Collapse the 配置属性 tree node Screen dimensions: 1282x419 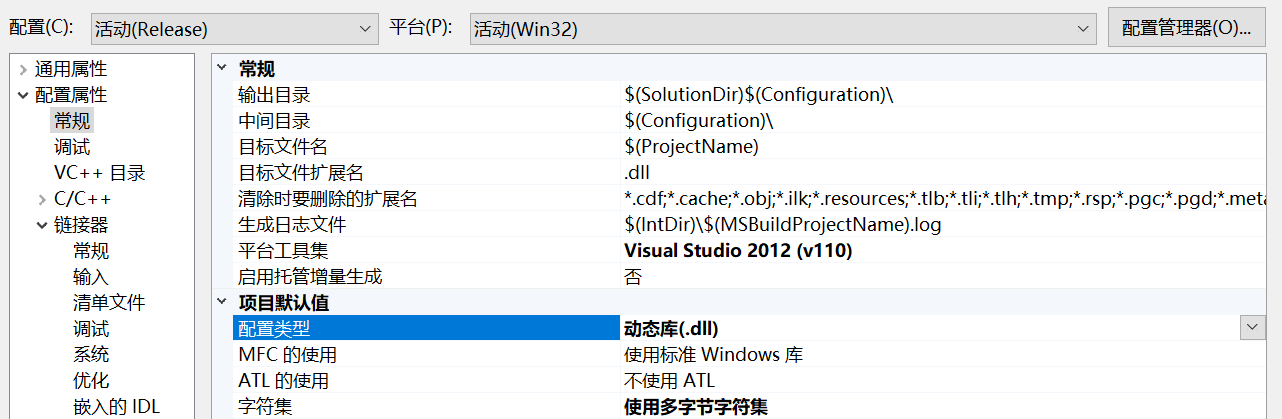click(x=23, y=96)
